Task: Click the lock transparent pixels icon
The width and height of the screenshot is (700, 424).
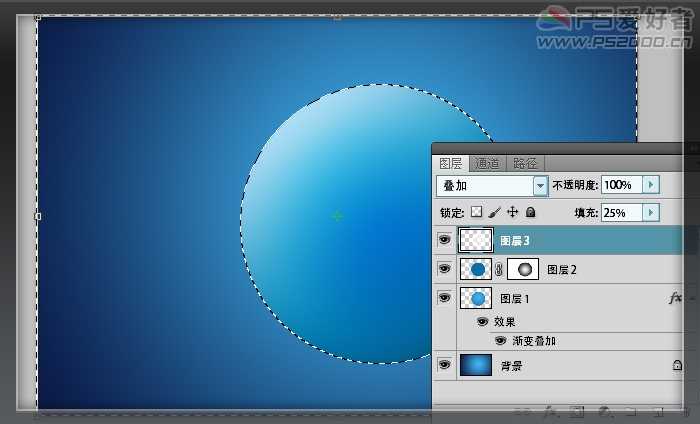Action: (x=477, y=212)
